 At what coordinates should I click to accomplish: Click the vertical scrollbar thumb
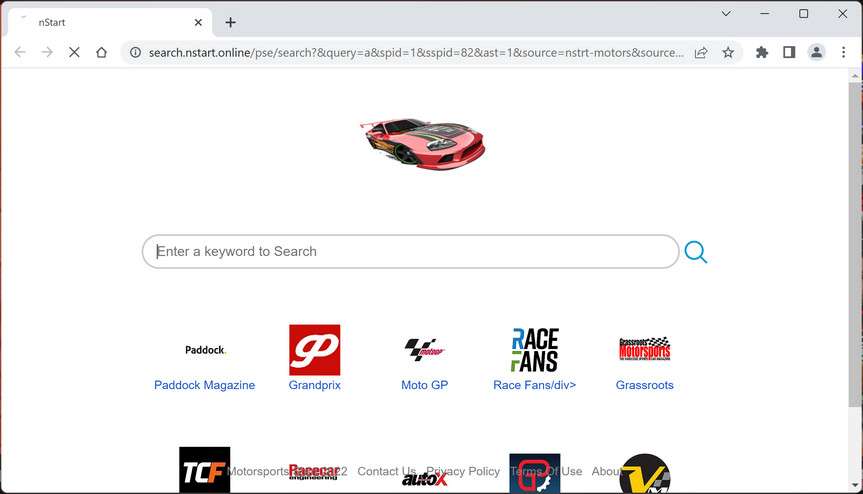[855, 245]
